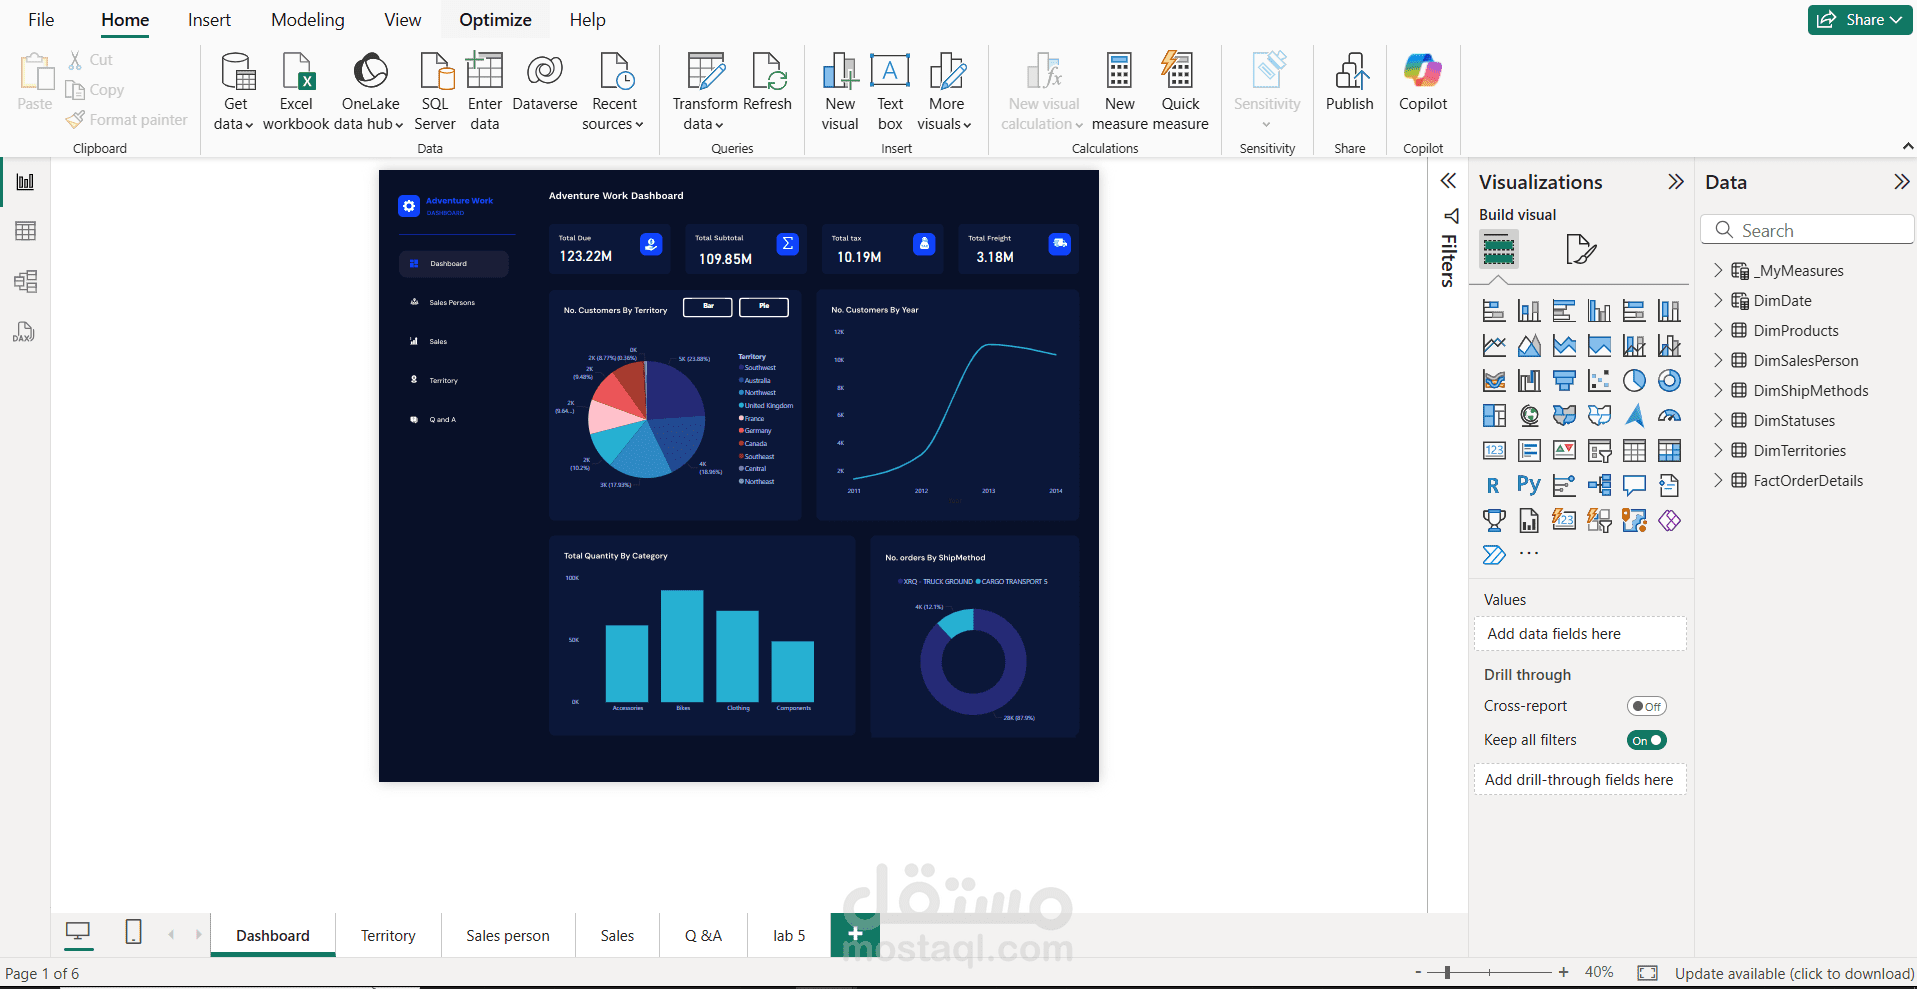Screen dimensions: 1917x989
Task: Switch to Model view in sidebar
Action: [x=25, y=281]
